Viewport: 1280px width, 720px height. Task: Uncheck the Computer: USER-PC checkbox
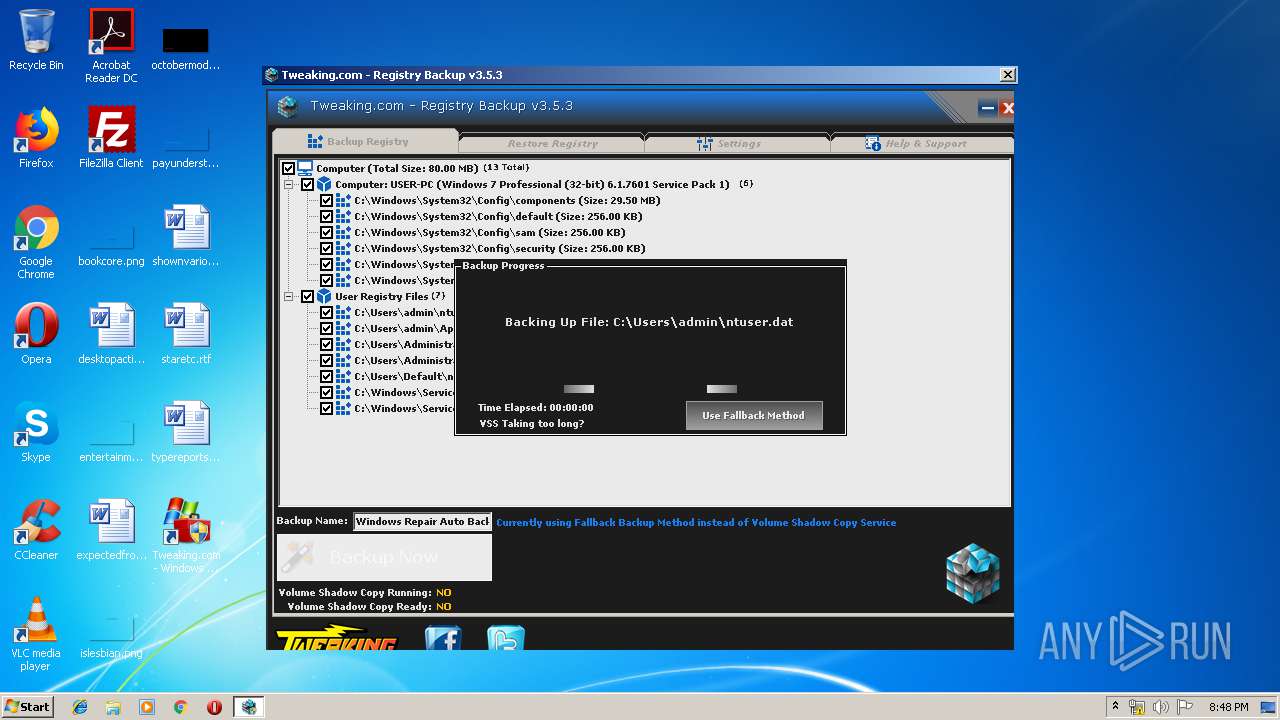coord(307,184)
